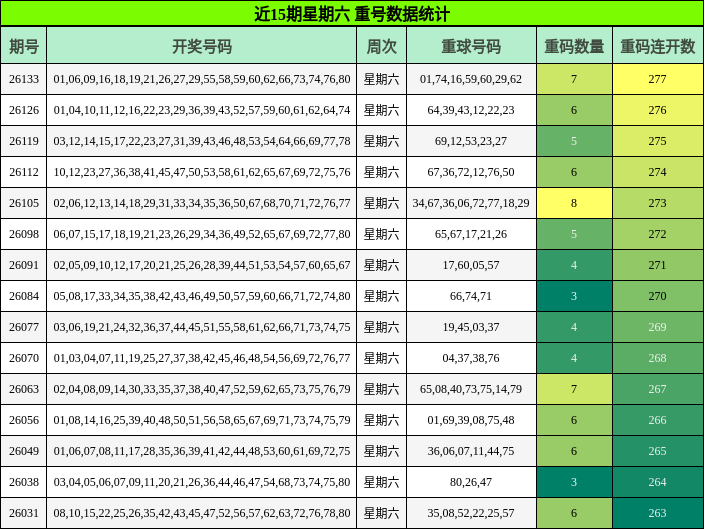The width and height of the screenshot is (704, 529).
Task: Click the consecutive count cell 266
Action: (658, 420)
